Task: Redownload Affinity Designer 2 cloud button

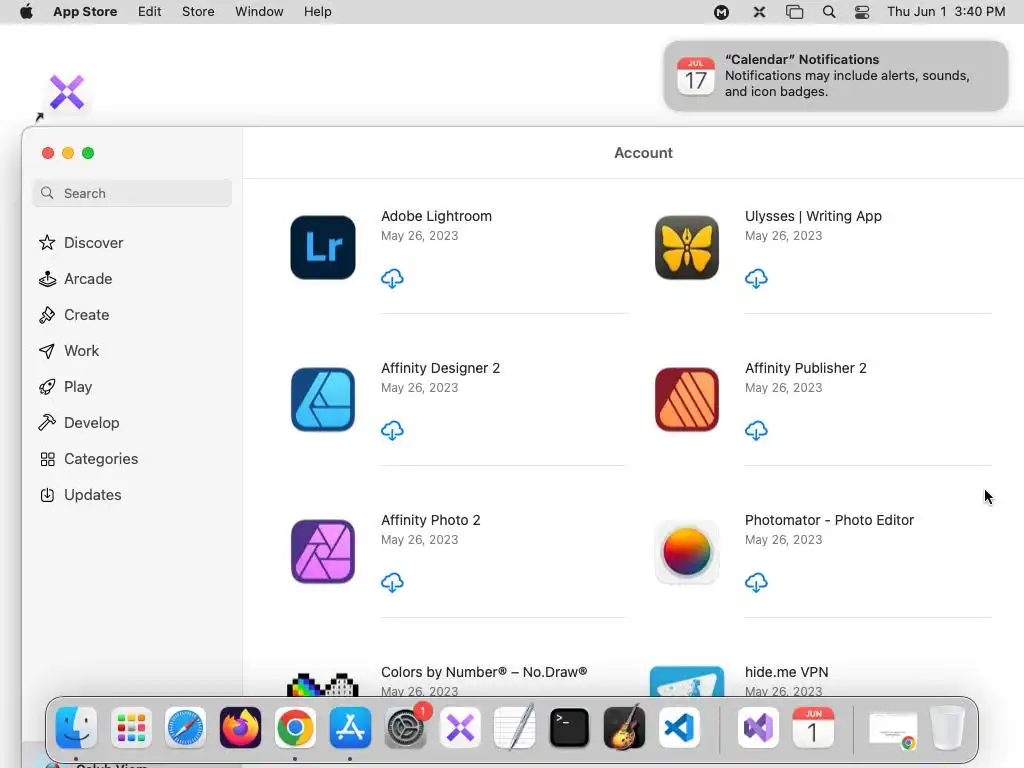Action: [x=392, y=430]
